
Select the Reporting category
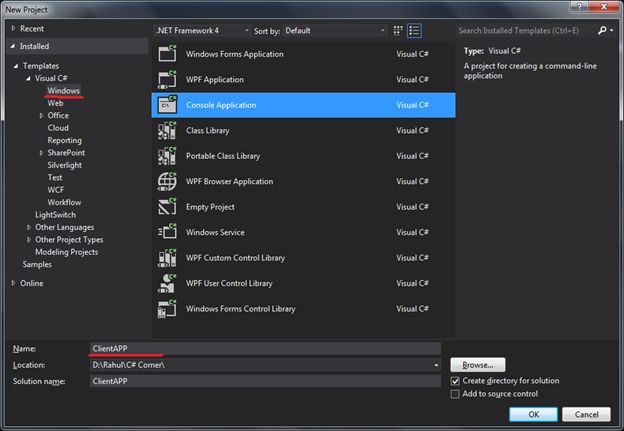[x=64, y=140]
